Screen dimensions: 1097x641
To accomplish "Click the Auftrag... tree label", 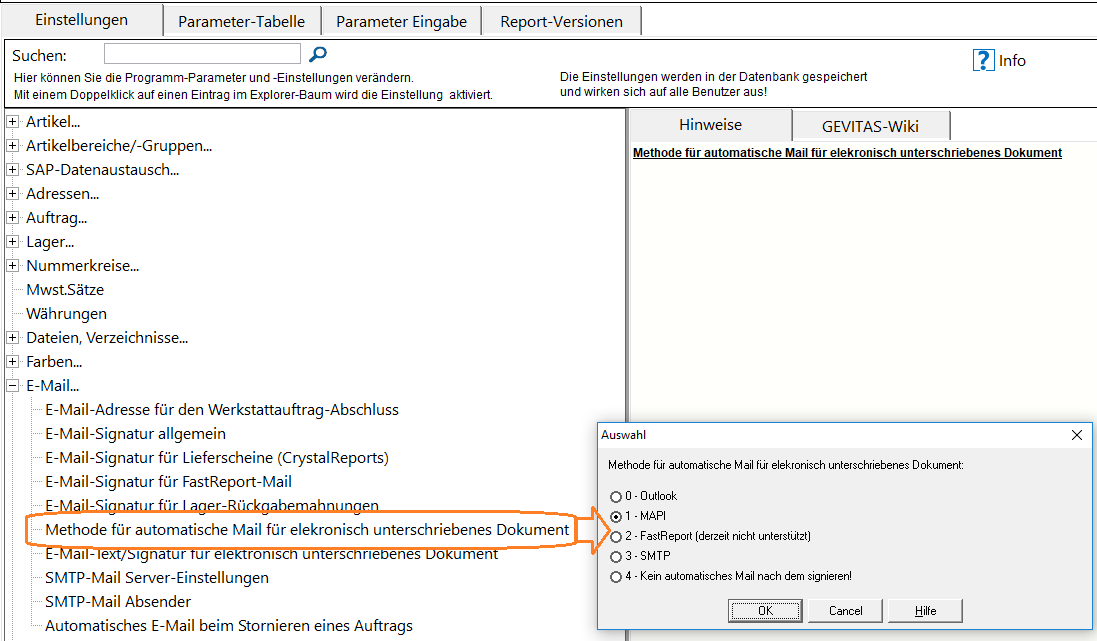I will tap(57, 218).
